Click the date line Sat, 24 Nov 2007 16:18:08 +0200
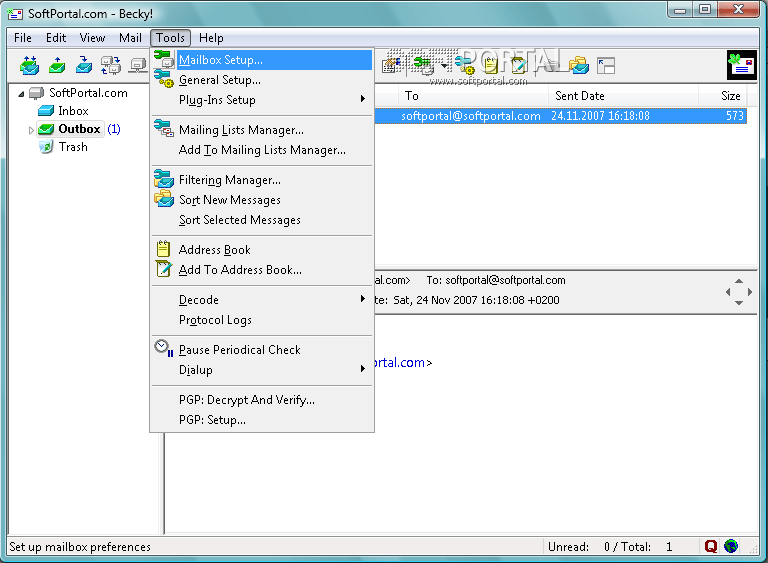768x563 pixels. tap(476, 300)
